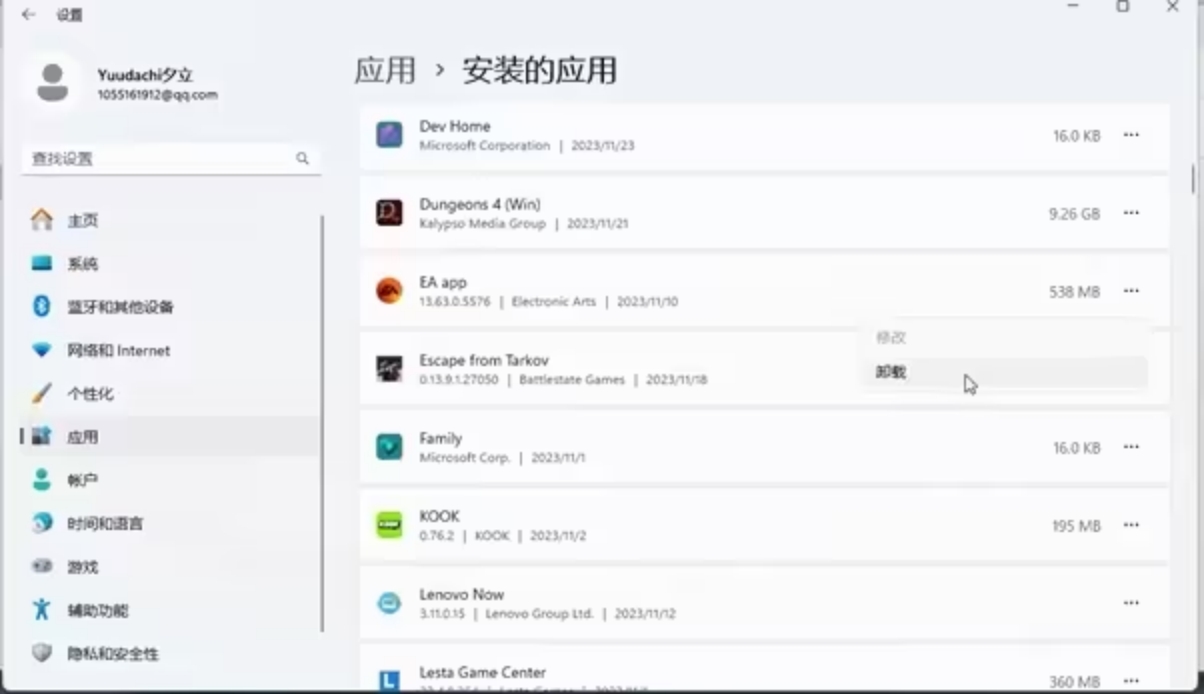Click the EA app icon
The image size is (1204, 694).
pyautogui.click(x=389, y=290)
